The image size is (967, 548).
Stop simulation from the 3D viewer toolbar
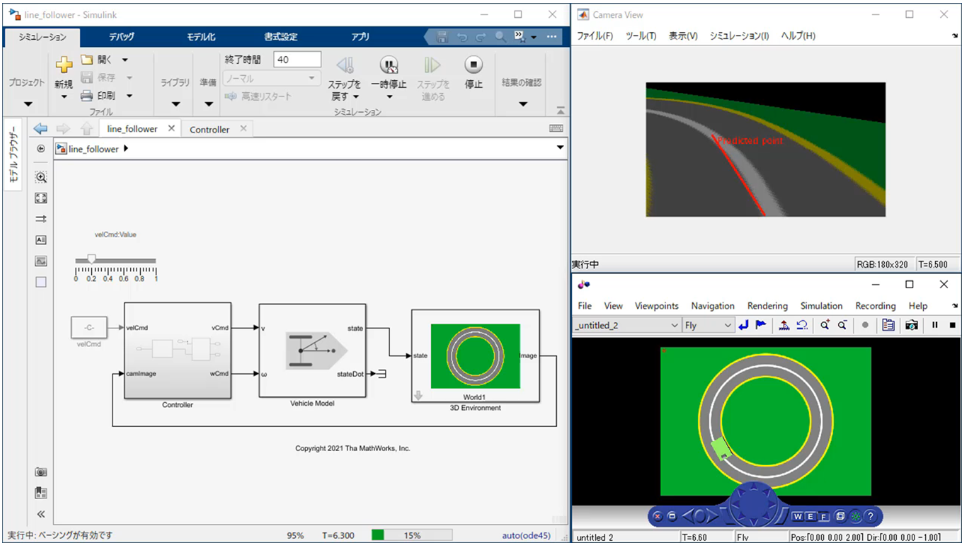click(x=952, y=325)
